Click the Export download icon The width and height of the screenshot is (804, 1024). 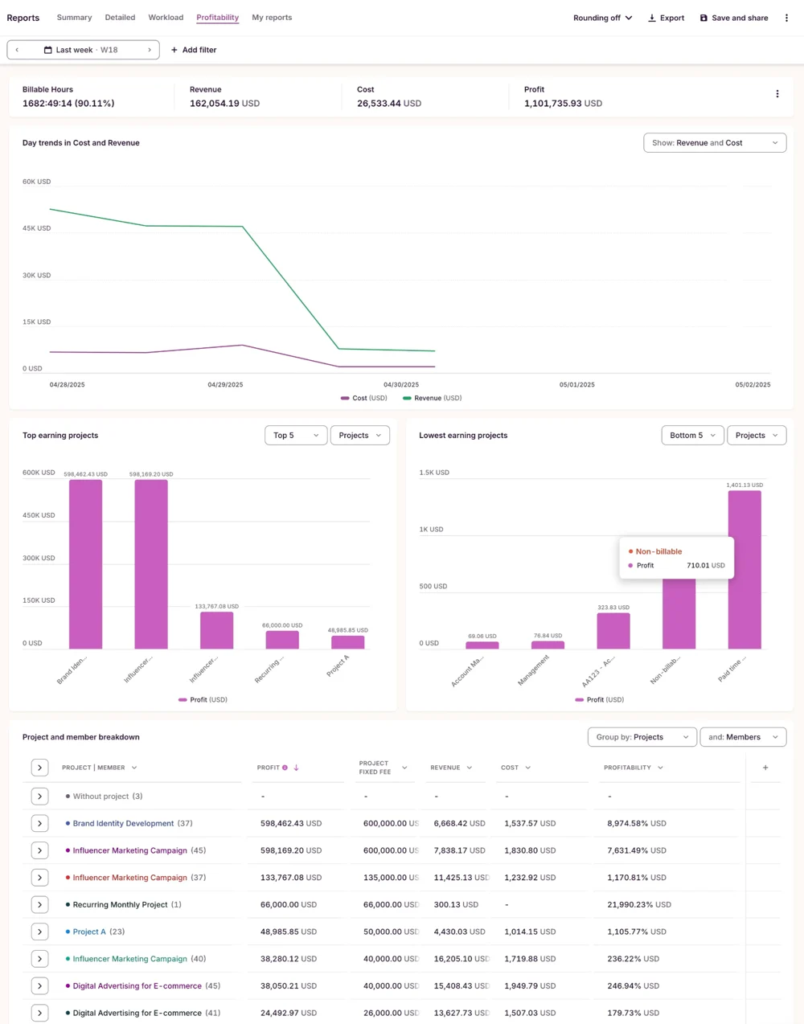click(652, 18)
